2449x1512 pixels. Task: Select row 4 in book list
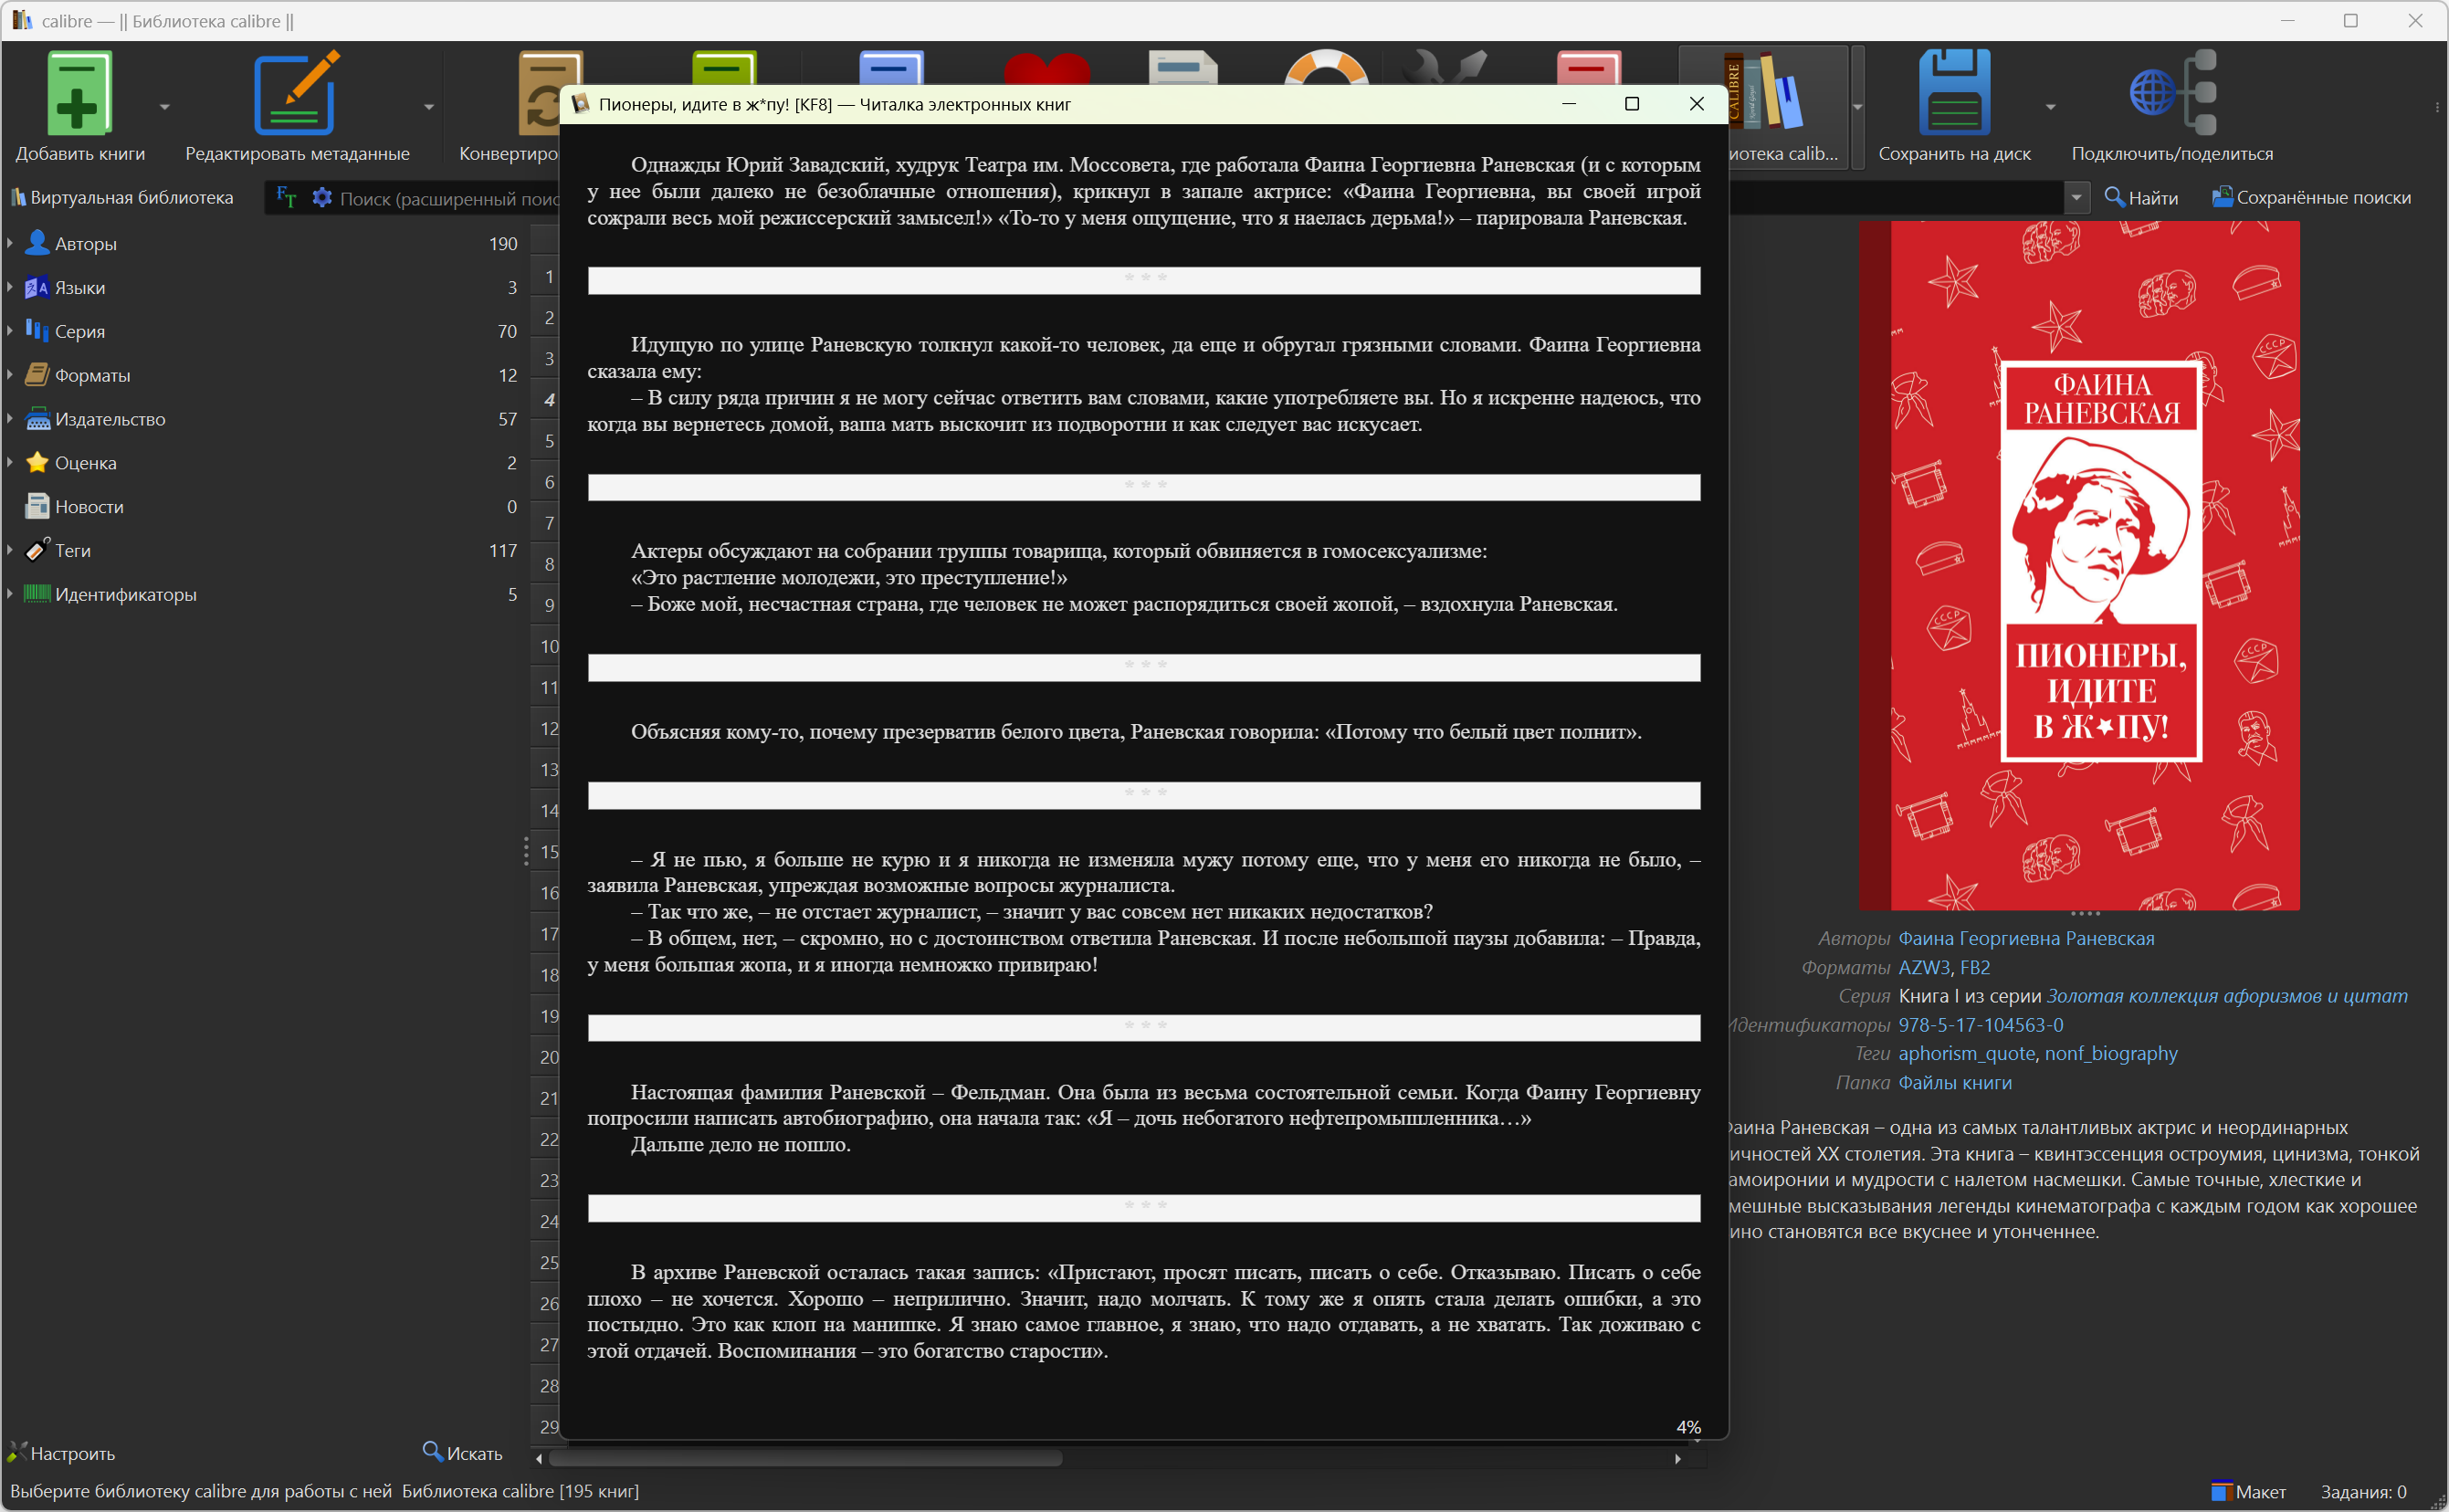(548, 400)
